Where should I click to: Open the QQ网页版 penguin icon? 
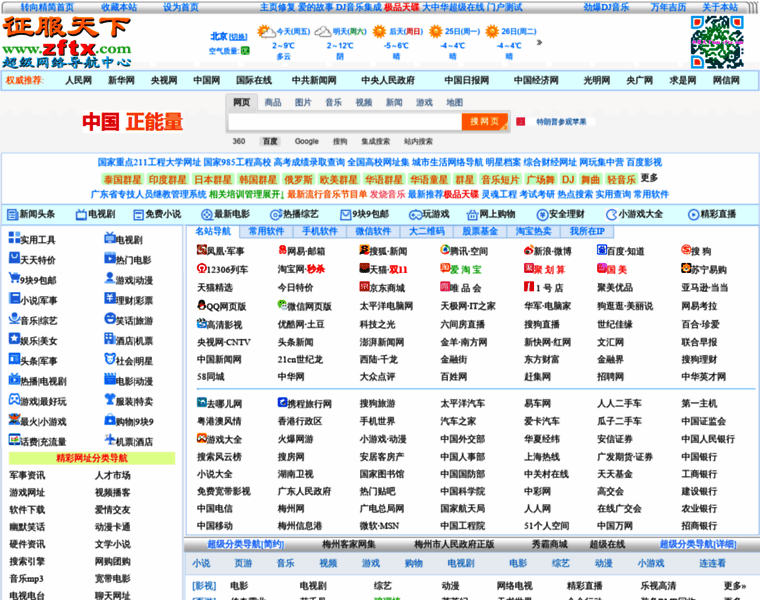(202, 305)
